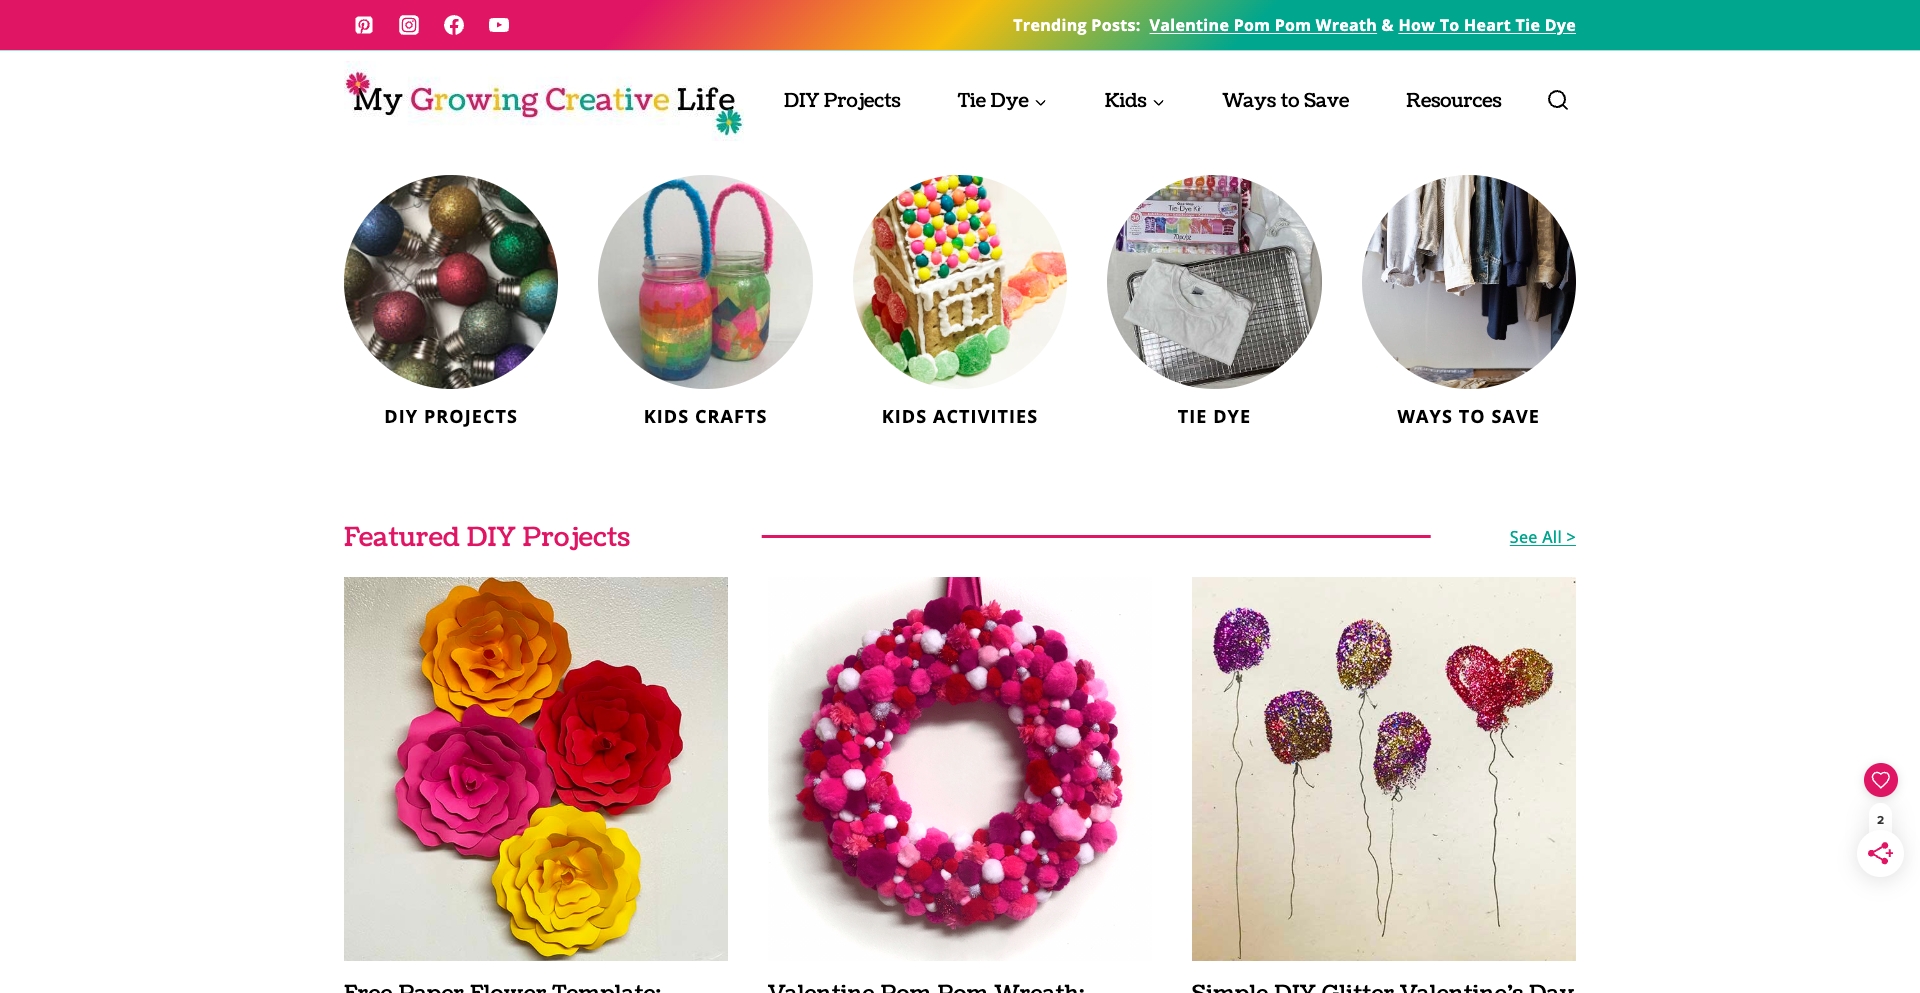Open the search magnifier icon
Screen dimensions: 1920x993
pos(1558,100)
